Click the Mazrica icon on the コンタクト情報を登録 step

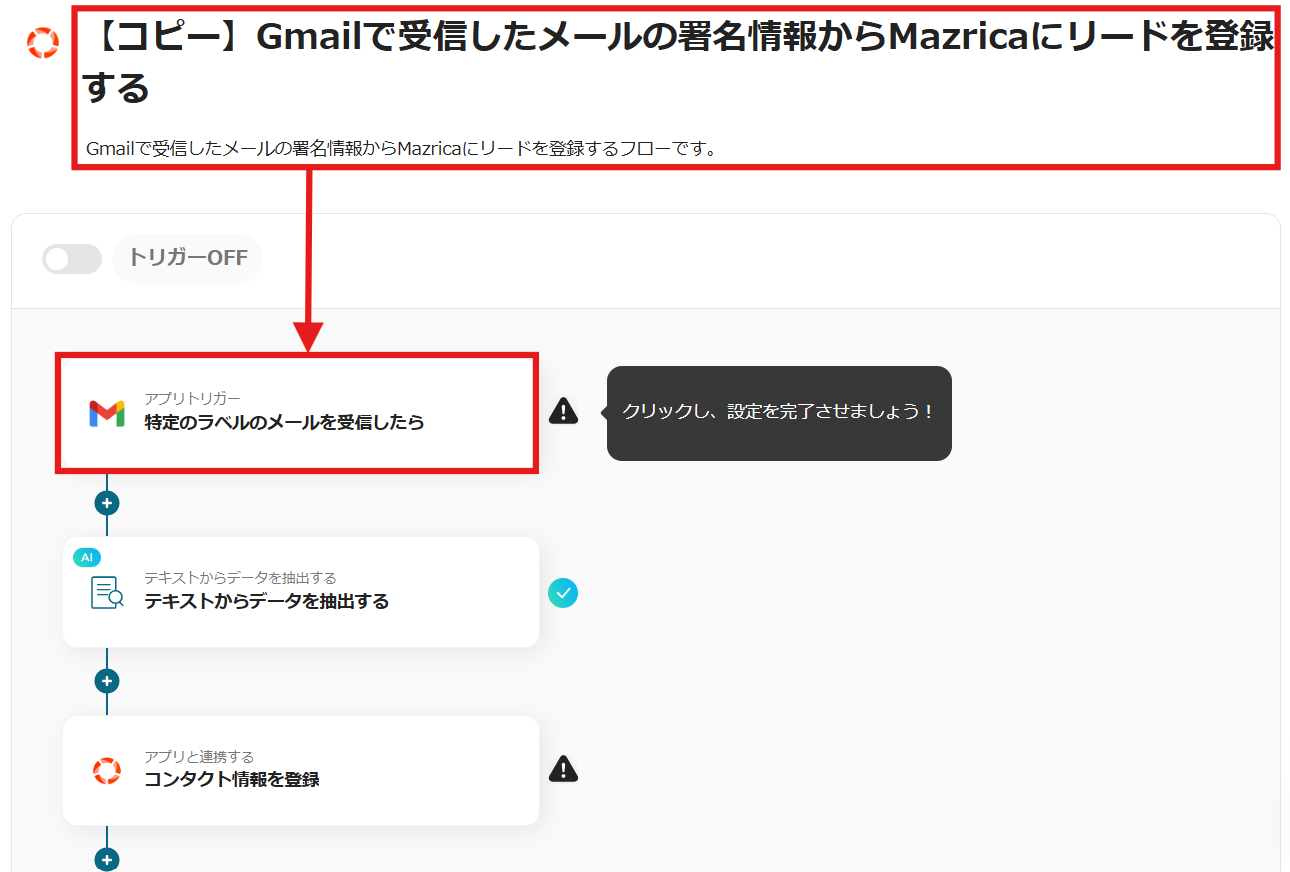107,770
